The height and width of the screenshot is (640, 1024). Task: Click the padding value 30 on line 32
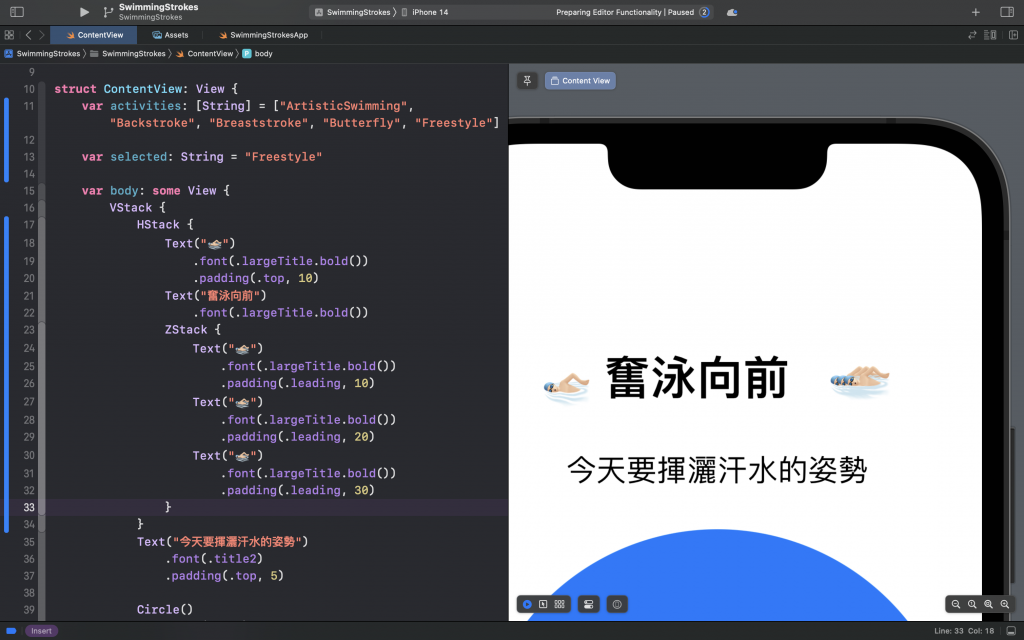361,490
